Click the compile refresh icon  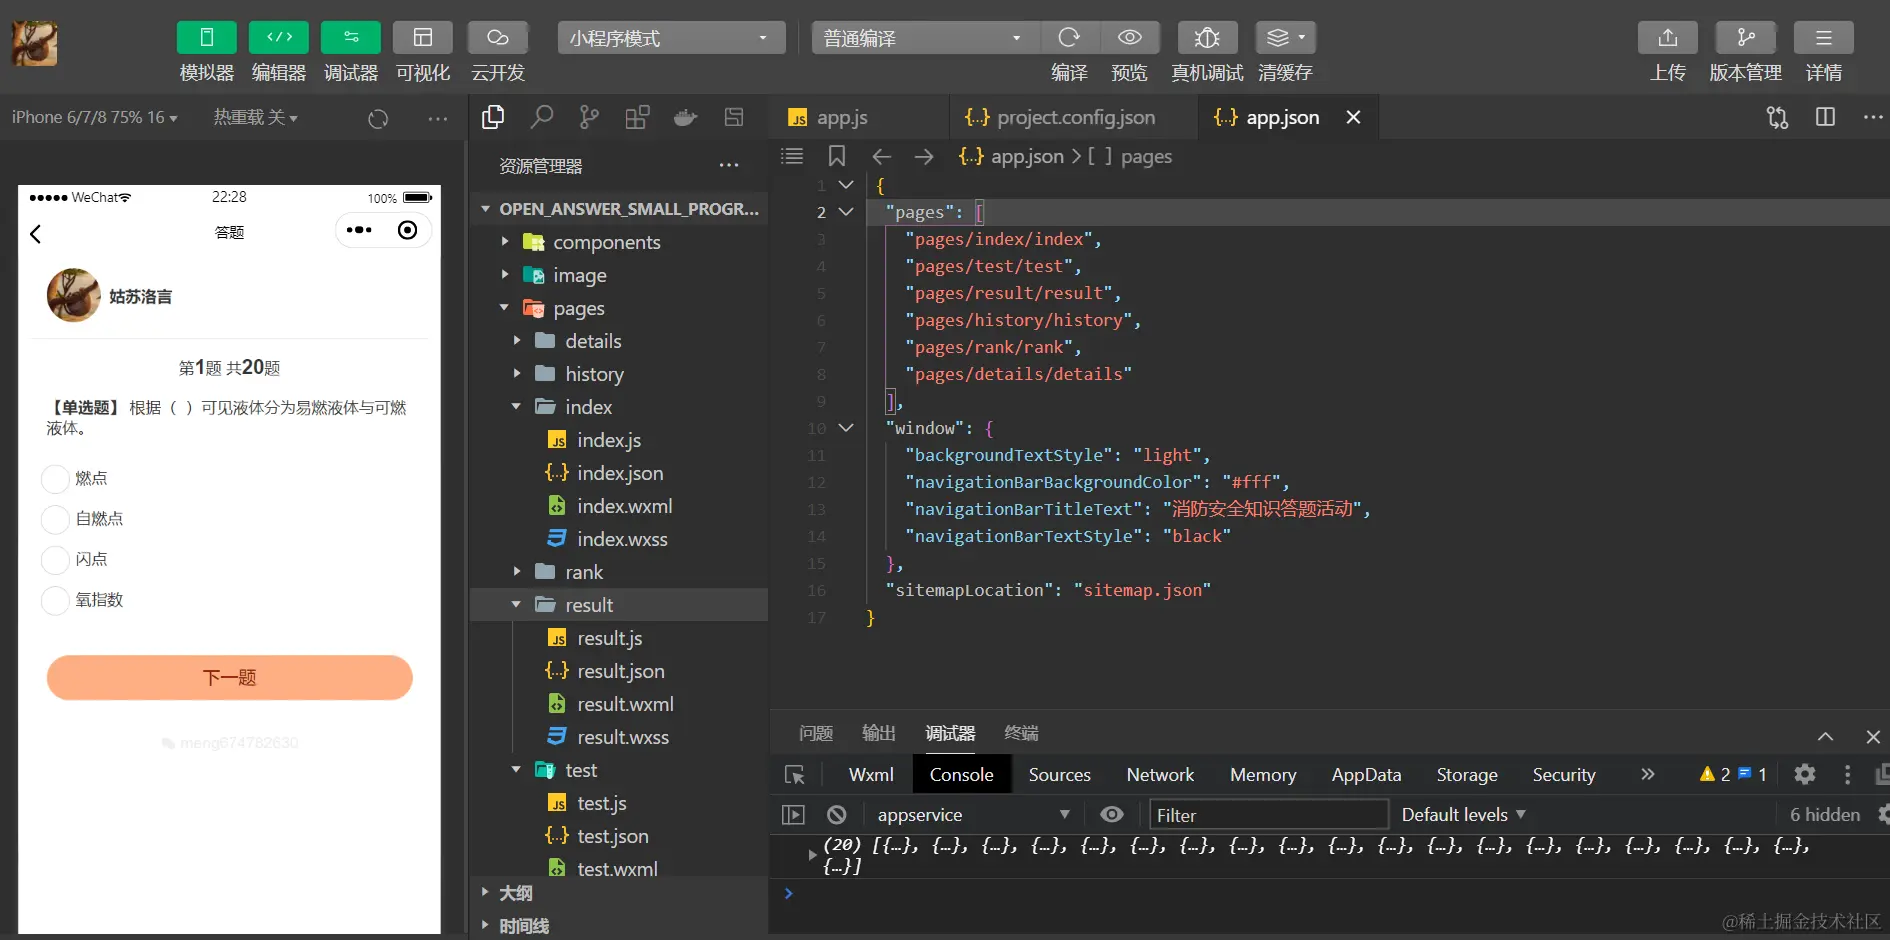(1069, 38)
